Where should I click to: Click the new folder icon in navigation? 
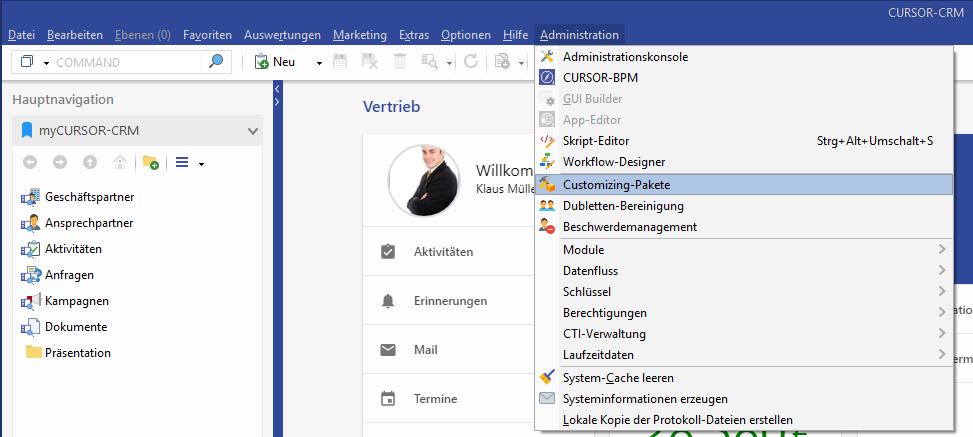pyautogui.click(x=151, y=163)
